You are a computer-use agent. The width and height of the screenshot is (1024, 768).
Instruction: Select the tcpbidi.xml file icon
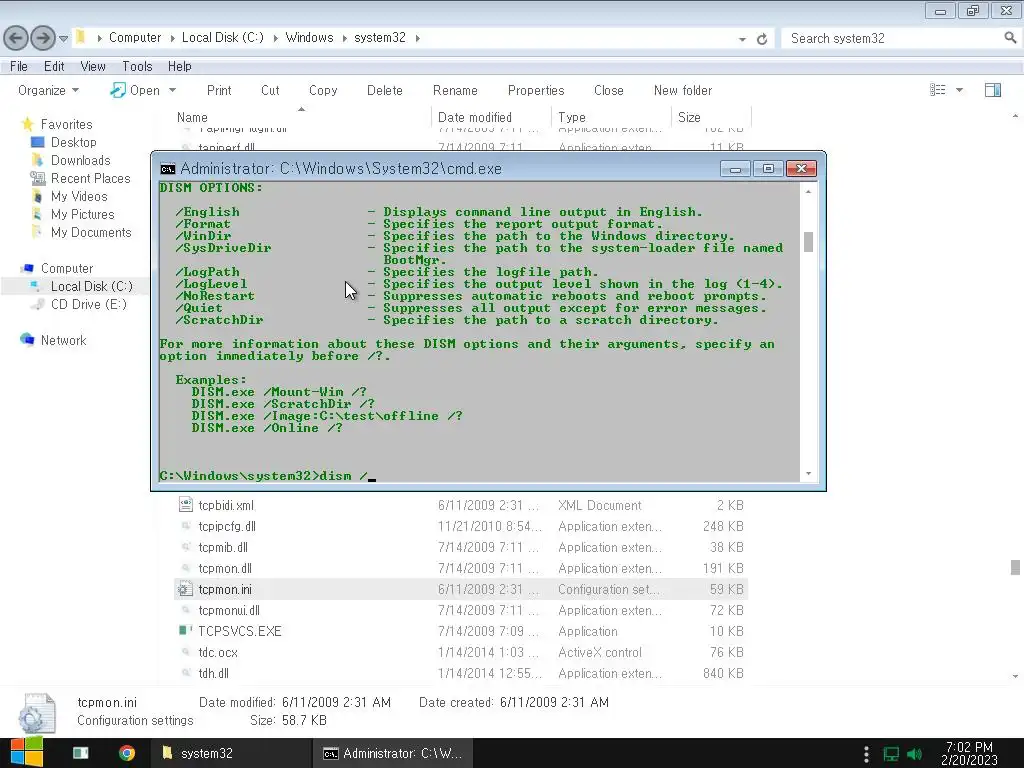point(185,505)
